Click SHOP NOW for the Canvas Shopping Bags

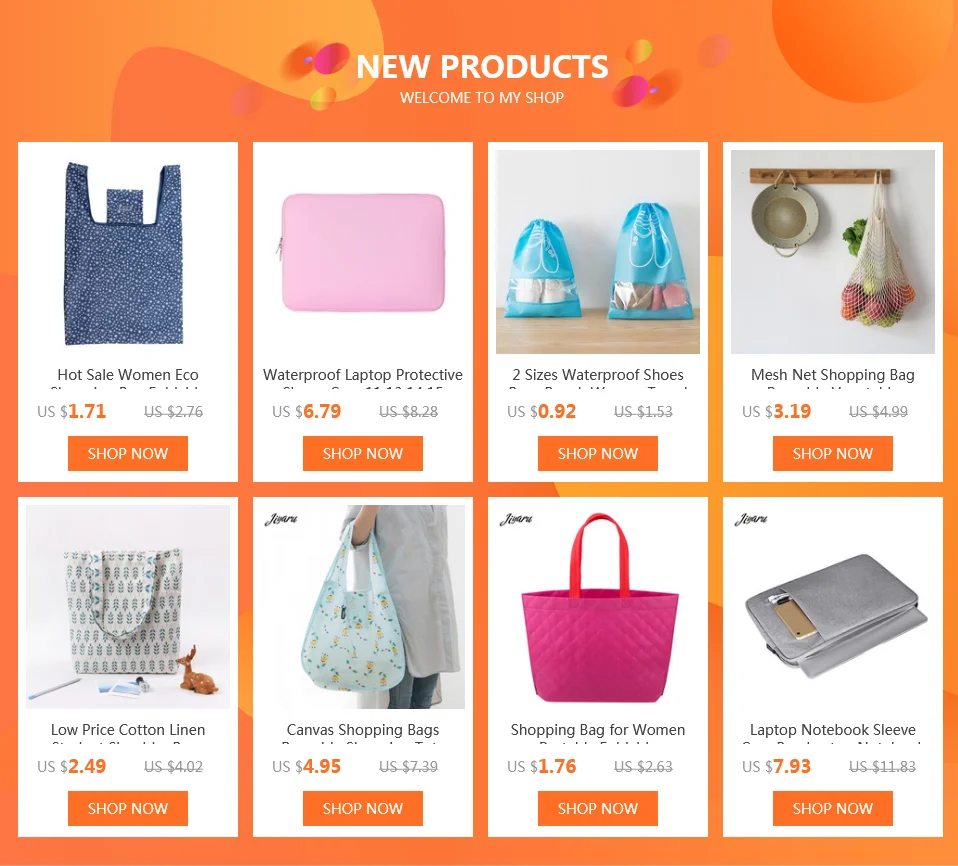point(363,809)
